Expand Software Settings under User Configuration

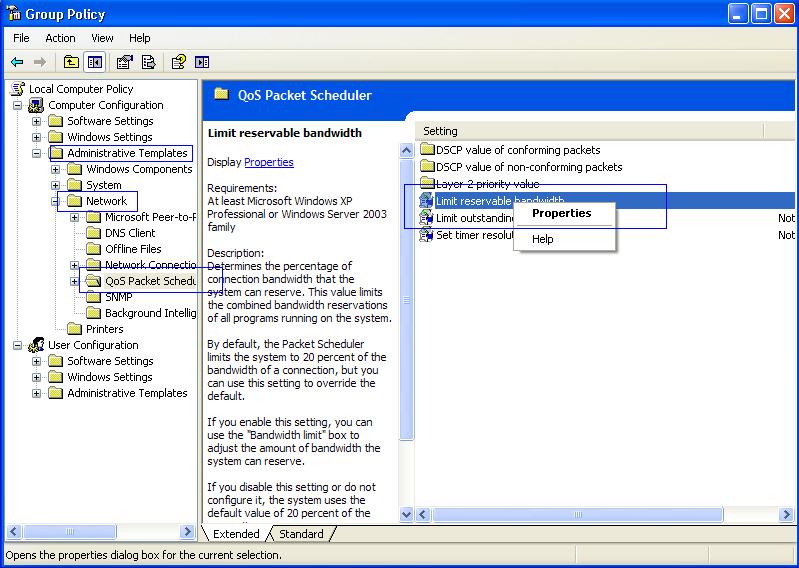[x=36, y=361]
